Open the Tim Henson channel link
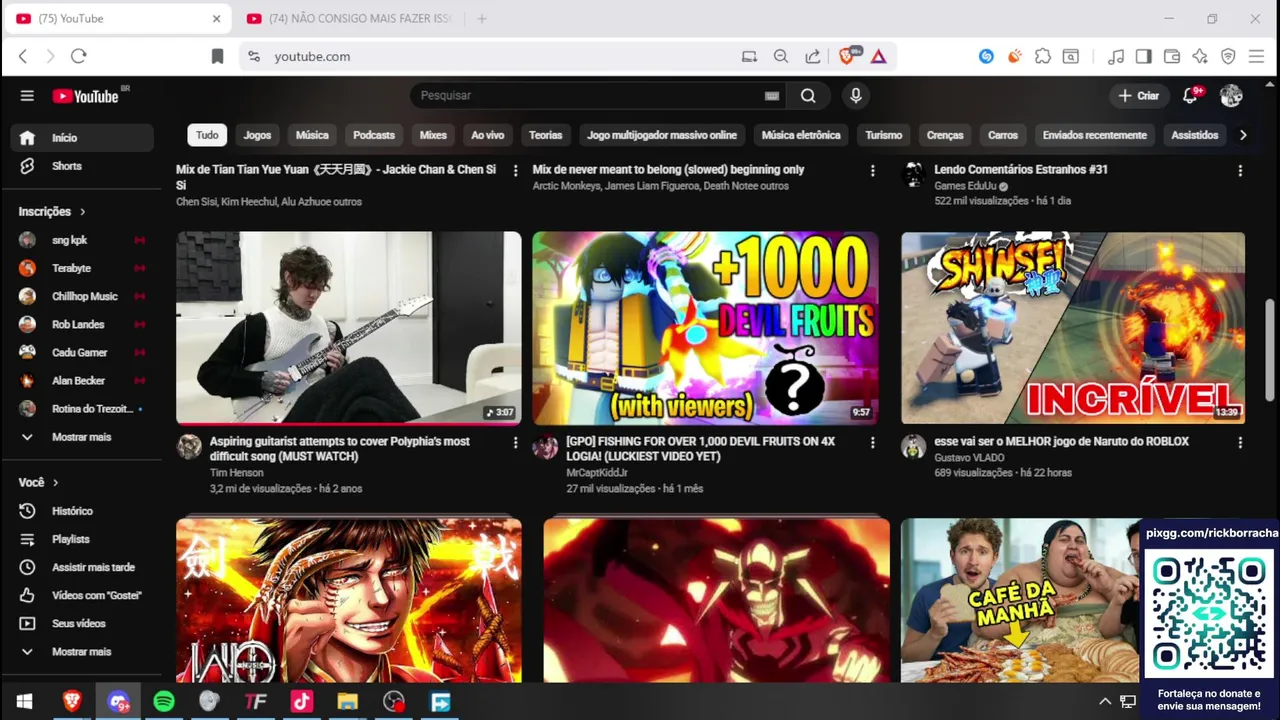The image size is (1280, 720). click(237, 473)
